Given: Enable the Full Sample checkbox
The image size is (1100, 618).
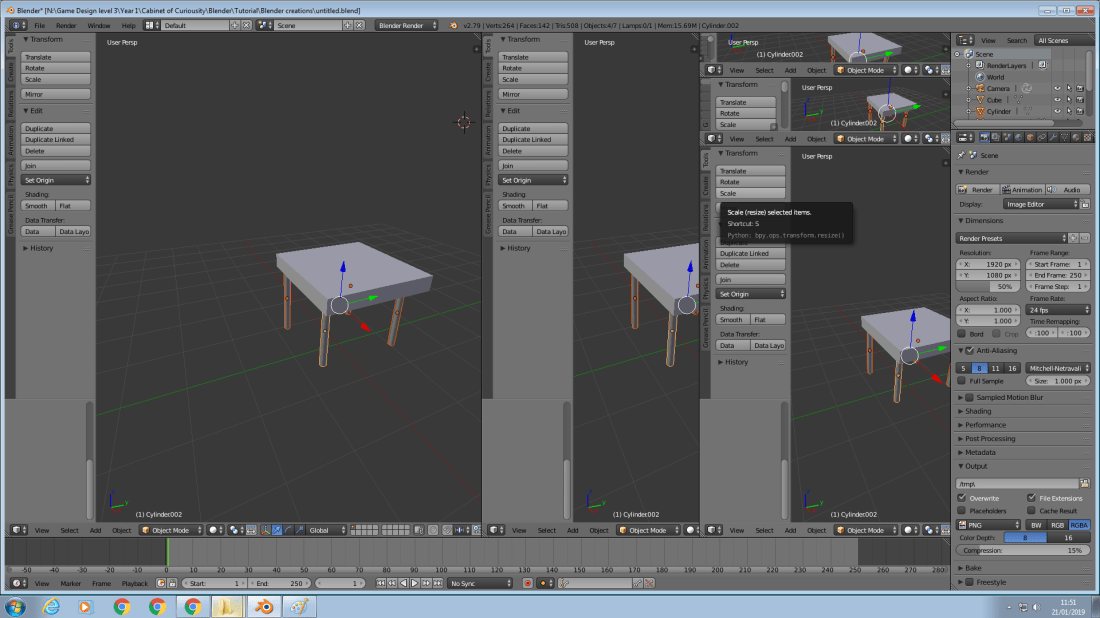Looking at the screenshot, I should click(962, 381).
